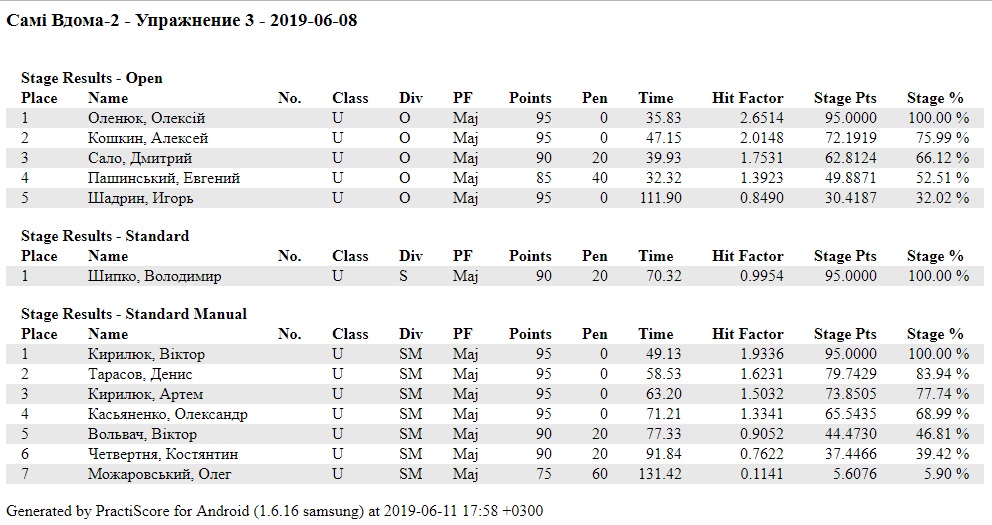Viewport: 992px width, 525px height.
Task: Click the Generated by PractiScore footer text
Action: (275, 511)
